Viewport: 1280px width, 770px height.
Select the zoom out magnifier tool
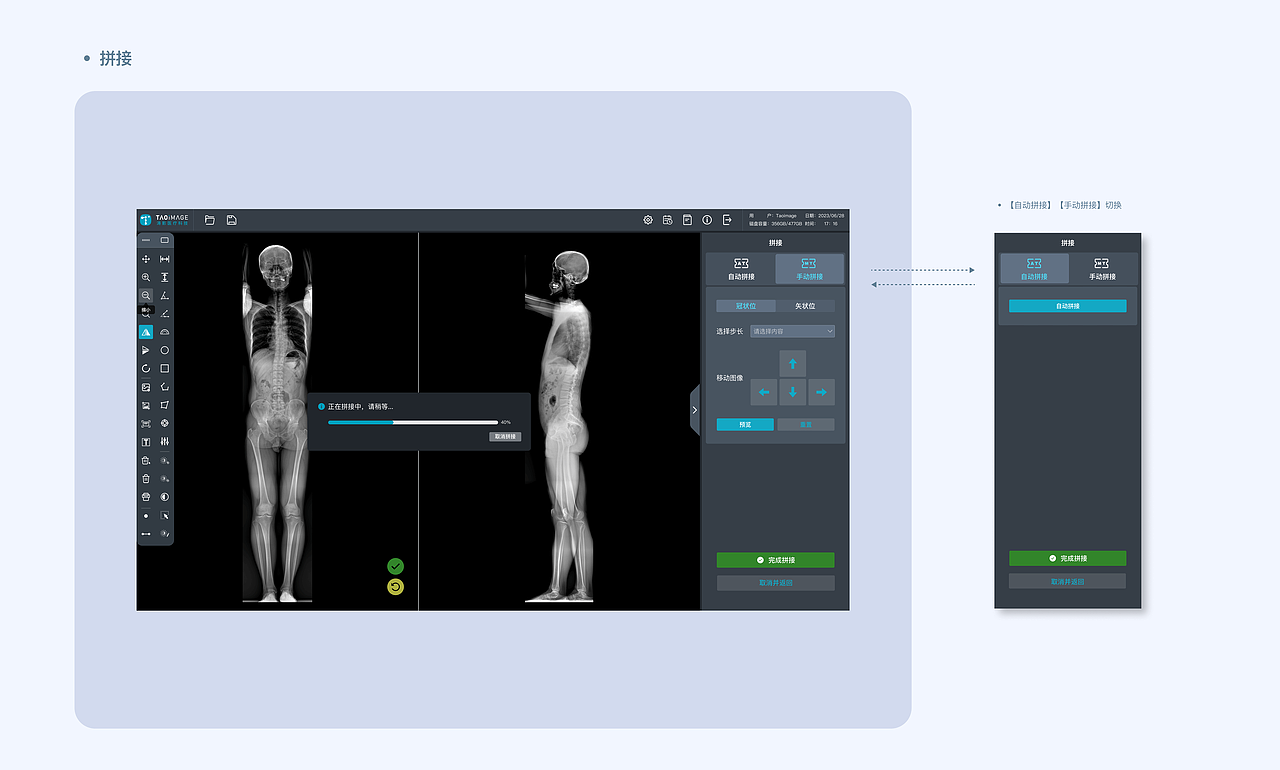[x=146, y=295]
